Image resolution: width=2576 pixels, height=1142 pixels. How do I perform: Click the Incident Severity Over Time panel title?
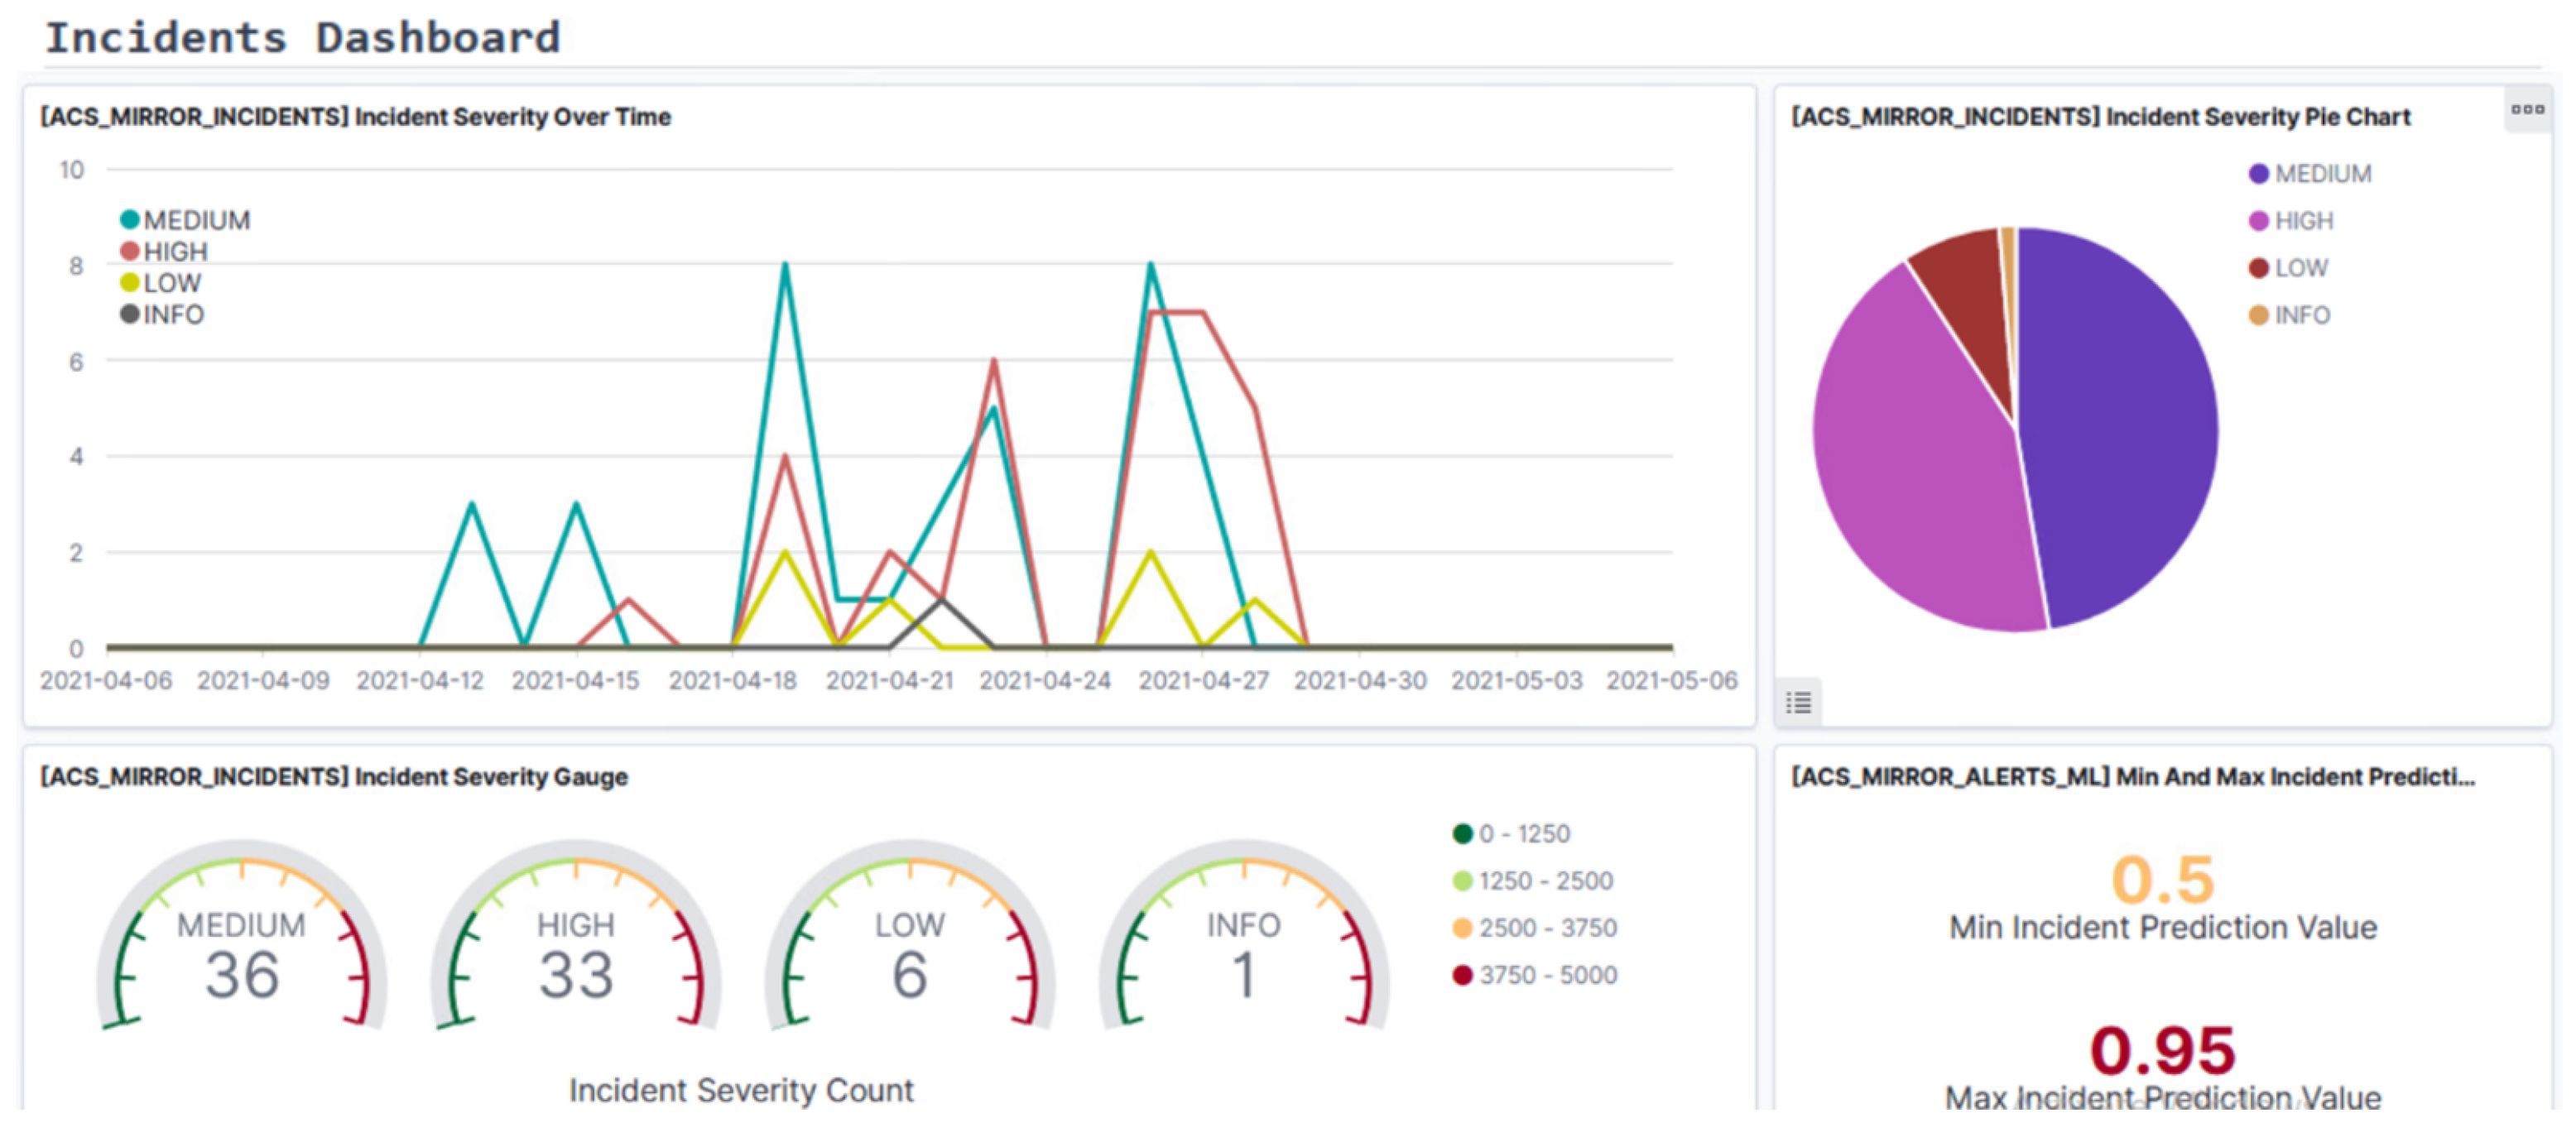(x=355, y=117)
